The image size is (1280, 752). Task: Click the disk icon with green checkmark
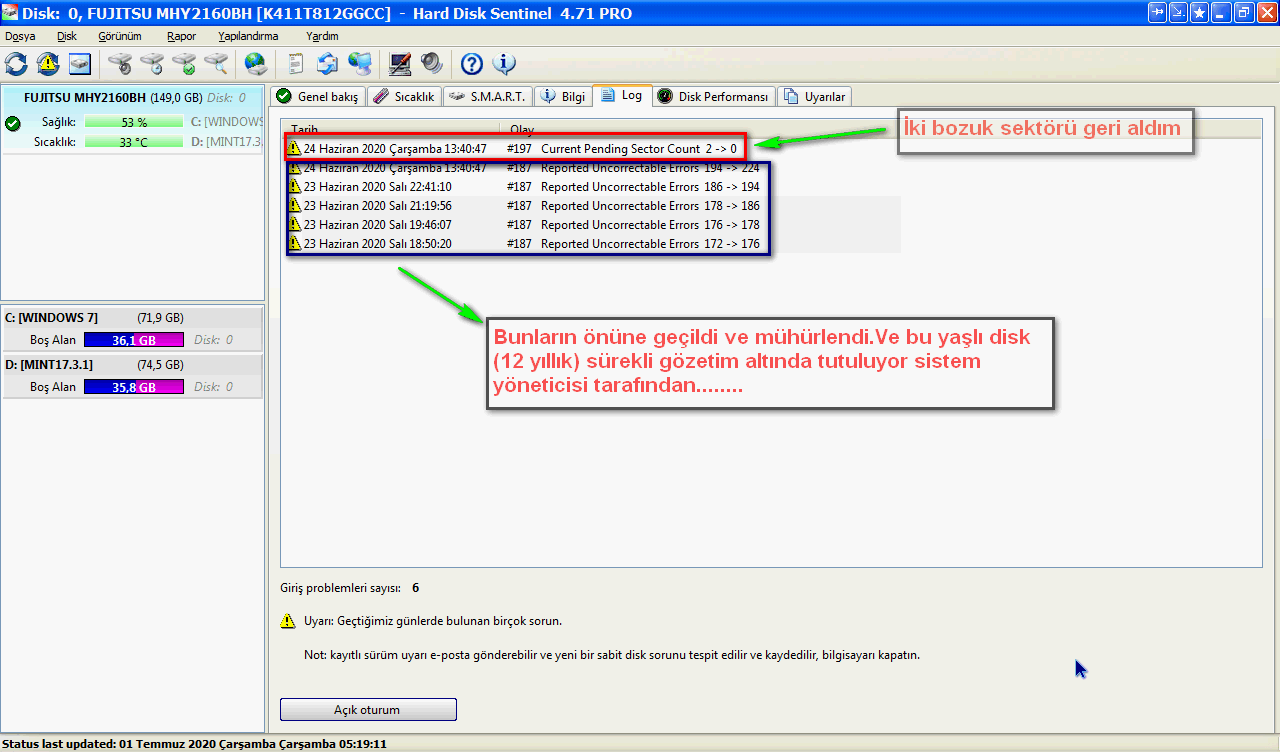[x=184, y=64]
